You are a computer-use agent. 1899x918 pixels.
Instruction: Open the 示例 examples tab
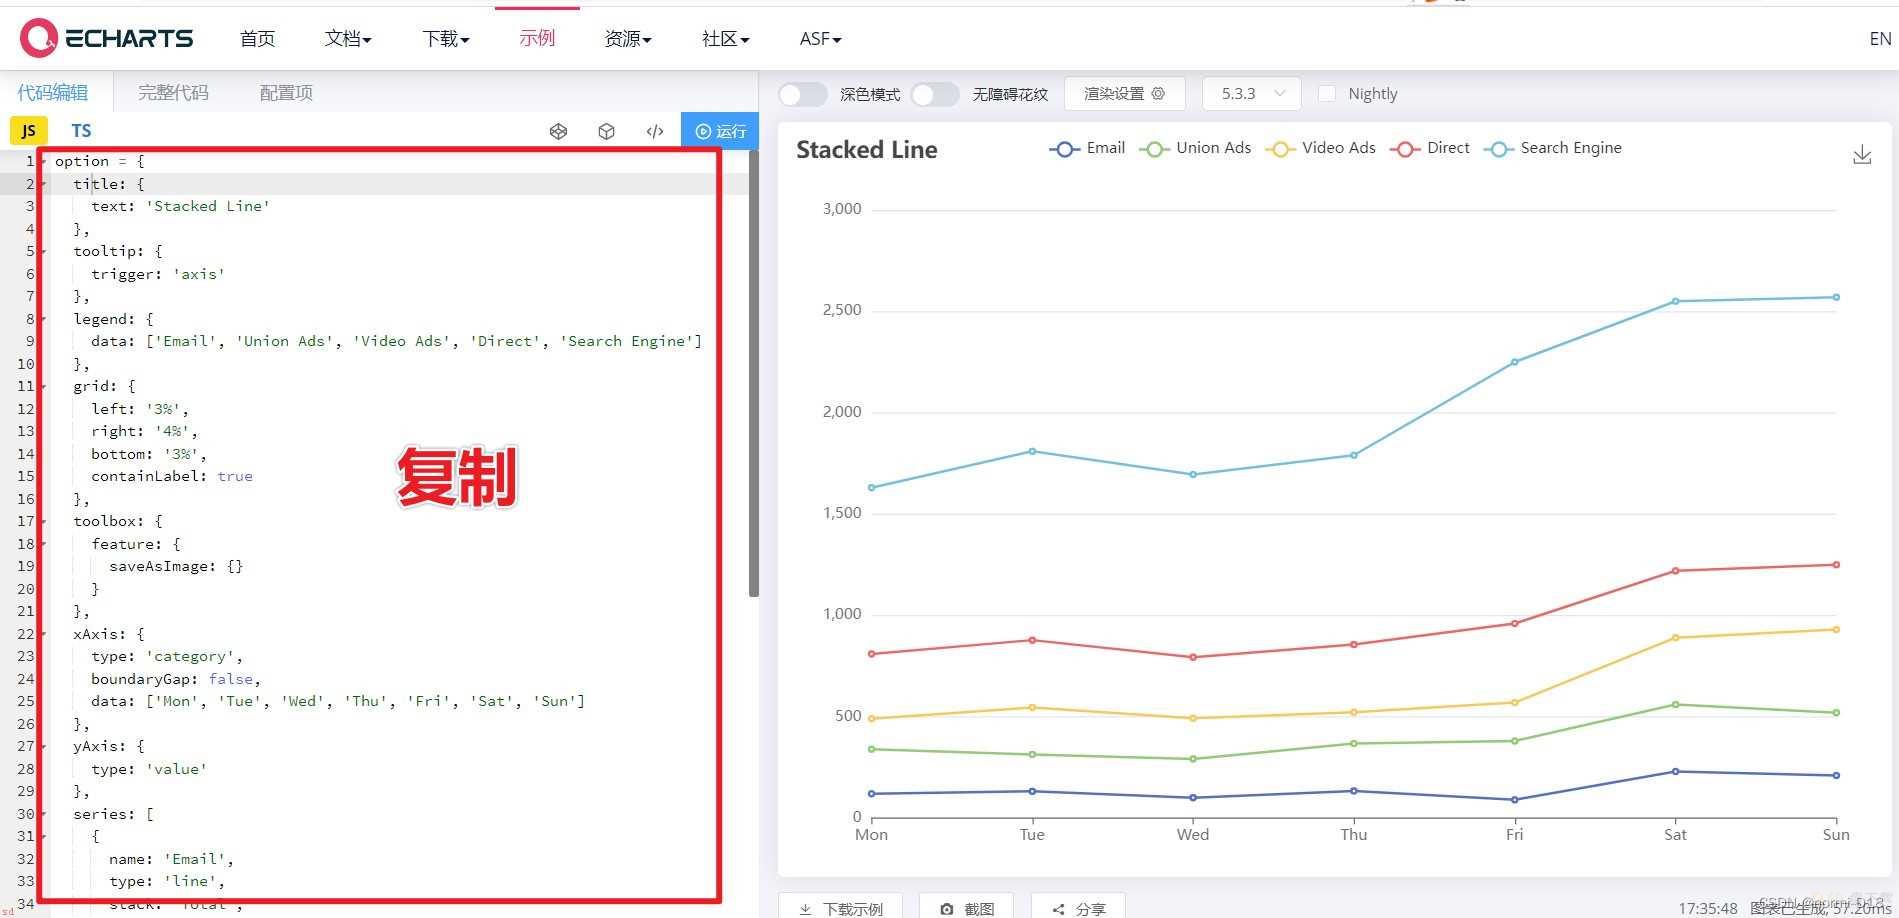537,38
